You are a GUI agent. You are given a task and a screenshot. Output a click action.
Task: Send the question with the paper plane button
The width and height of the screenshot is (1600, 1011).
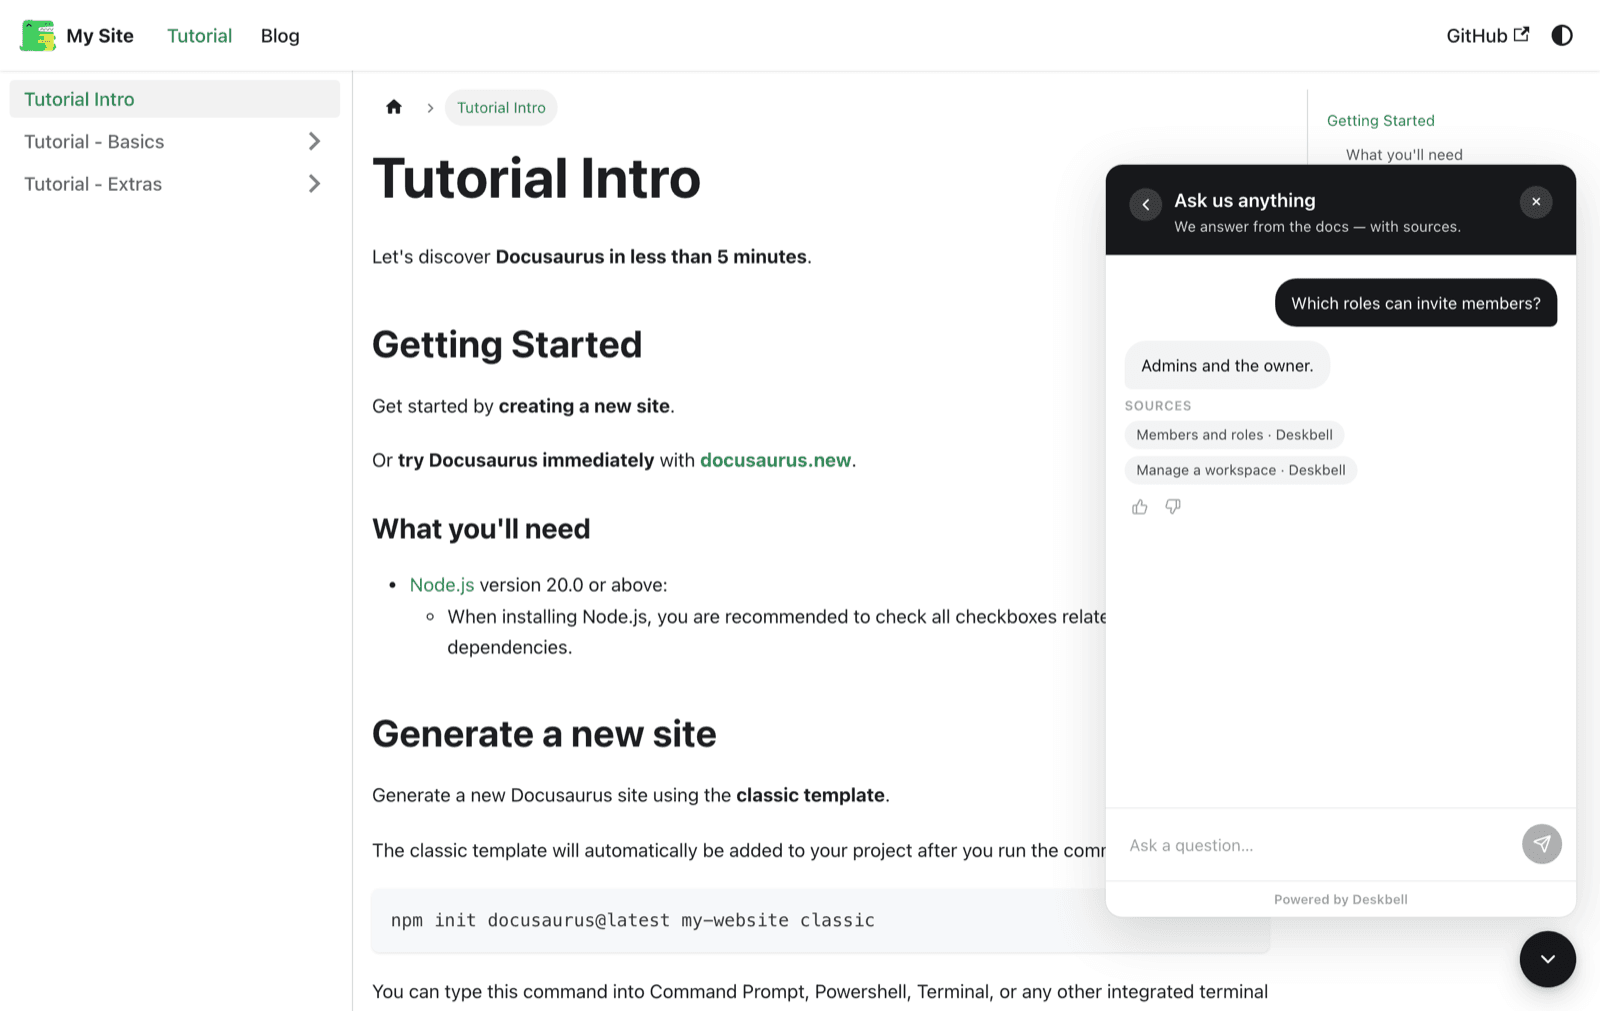coord(1542,844)
